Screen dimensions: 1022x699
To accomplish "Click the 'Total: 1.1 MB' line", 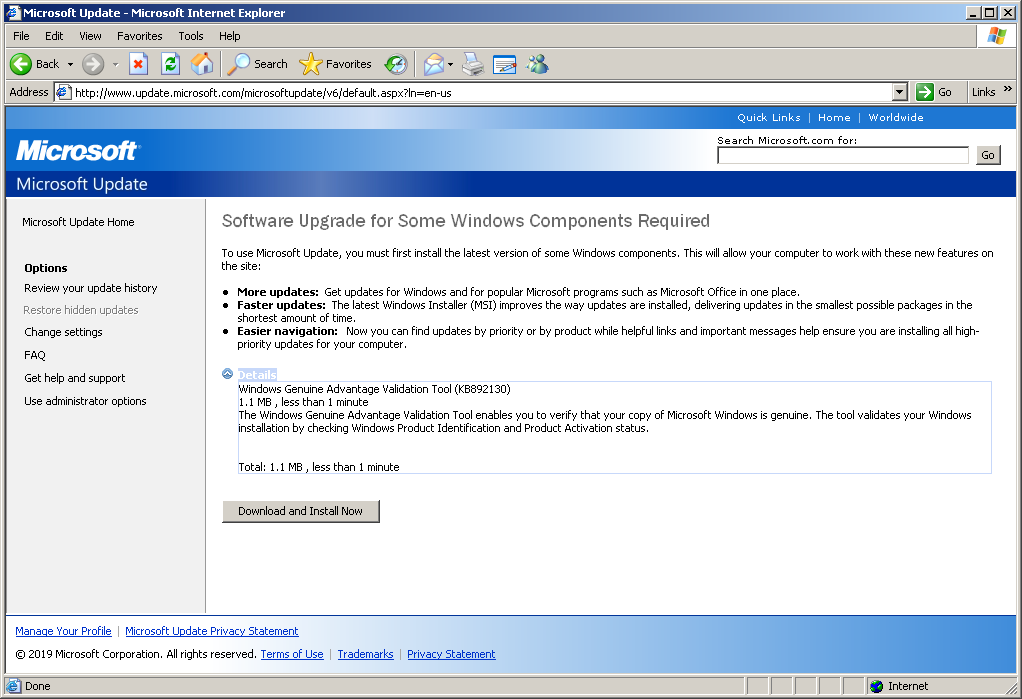I will click(x=319, y=467).
